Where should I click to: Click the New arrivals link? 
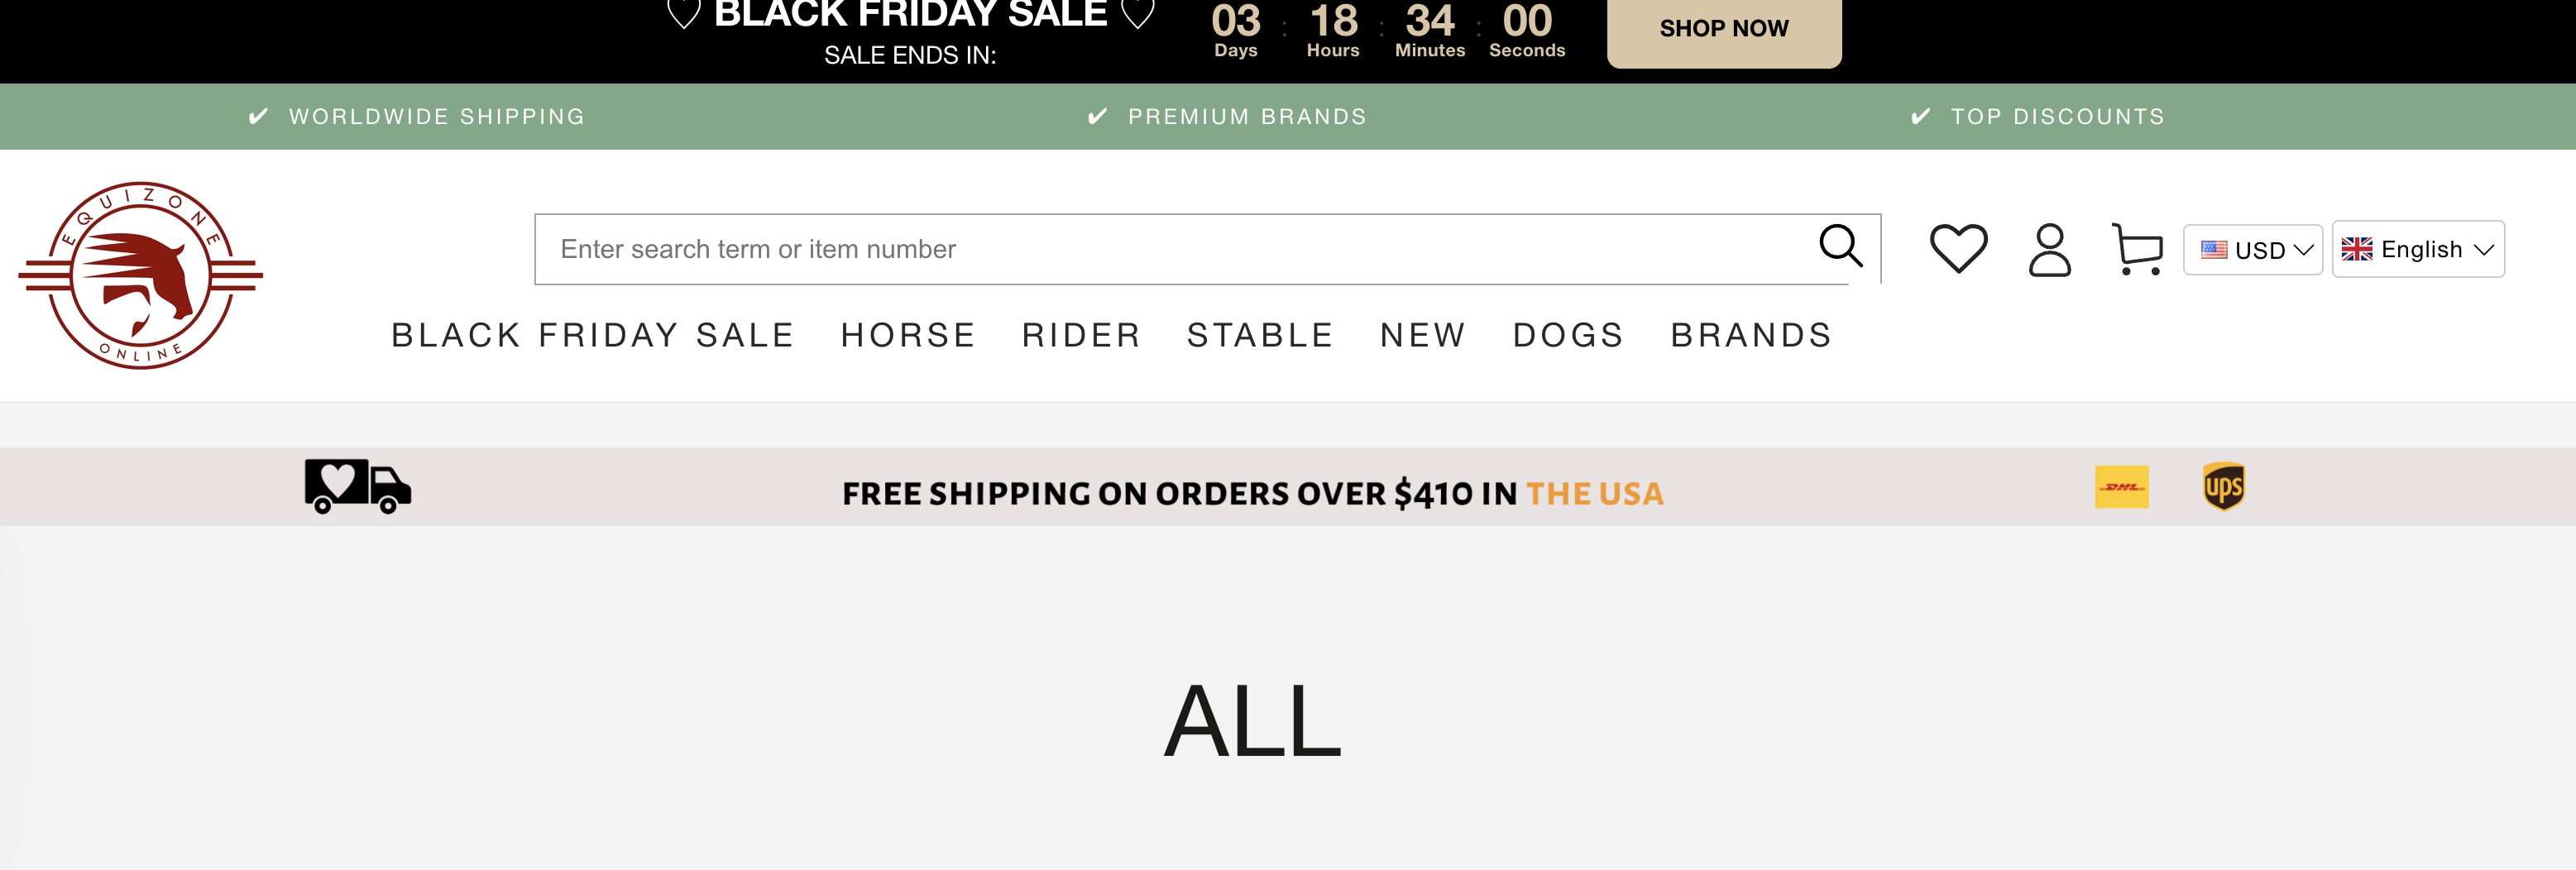pyautogui.click(x=1423, y=335)
